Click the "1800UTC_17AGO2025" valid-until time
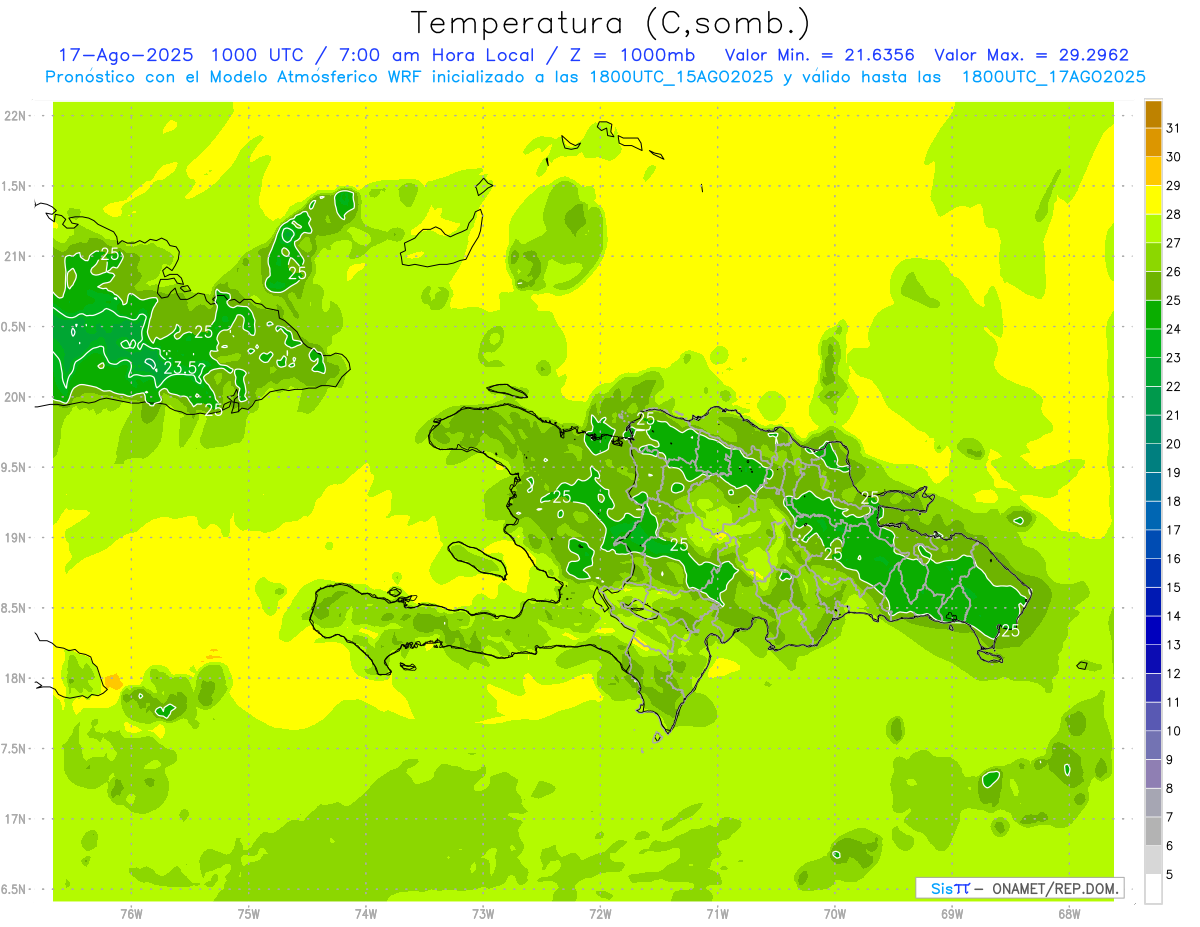The image size is (1200, 927). [1053, 77]
